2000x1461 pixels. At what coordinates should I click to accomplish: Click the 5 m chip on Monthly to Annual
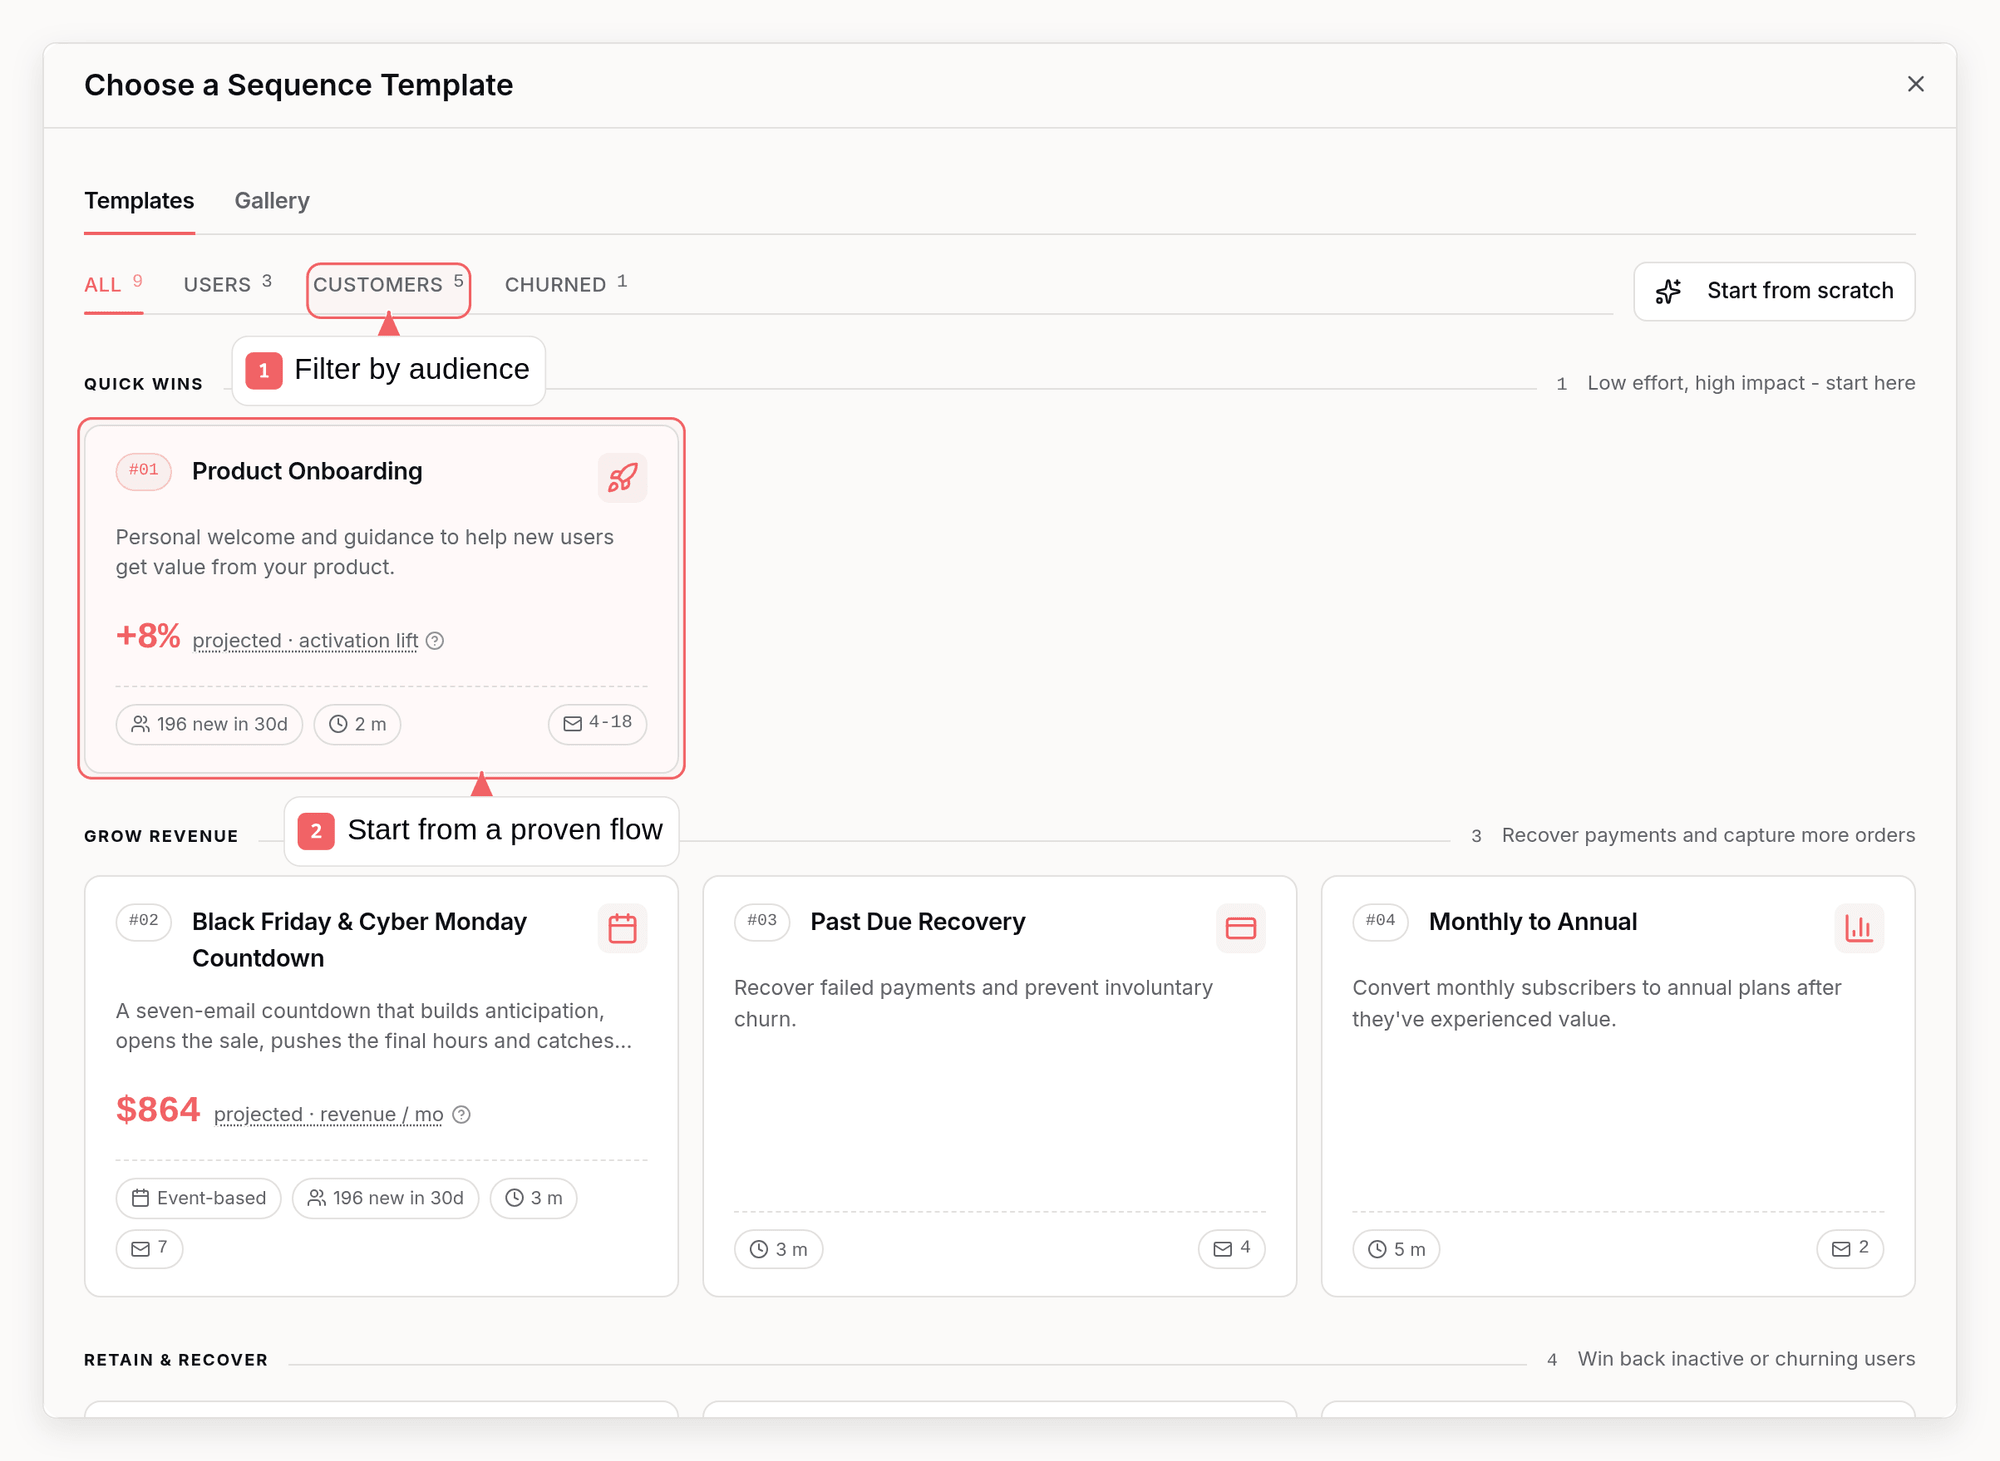pos(1396,1249)
